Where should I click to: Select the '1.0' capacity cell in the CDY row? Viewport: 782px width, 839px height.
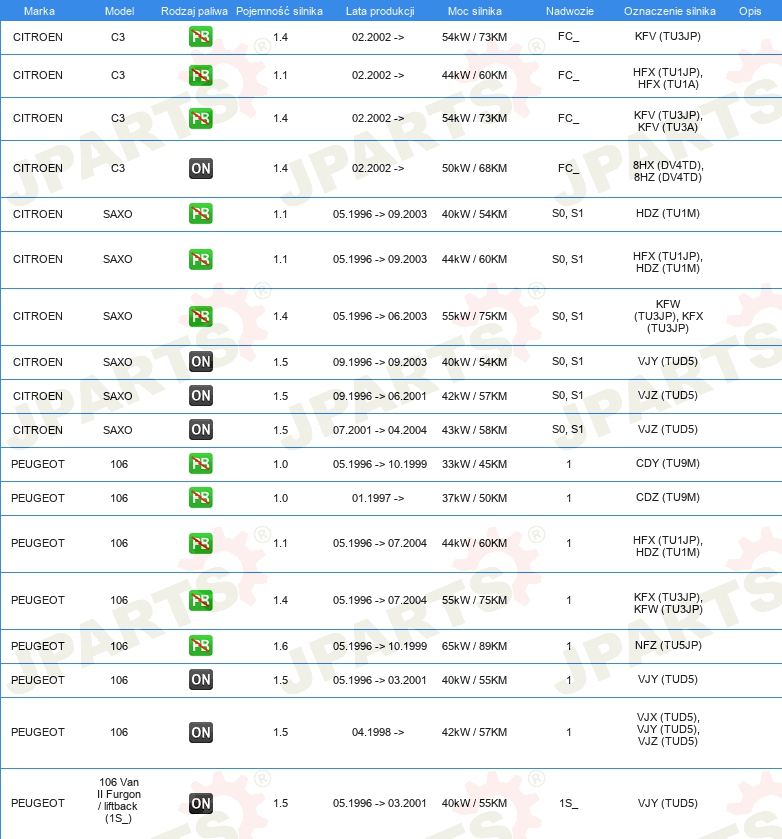[280, 464]
